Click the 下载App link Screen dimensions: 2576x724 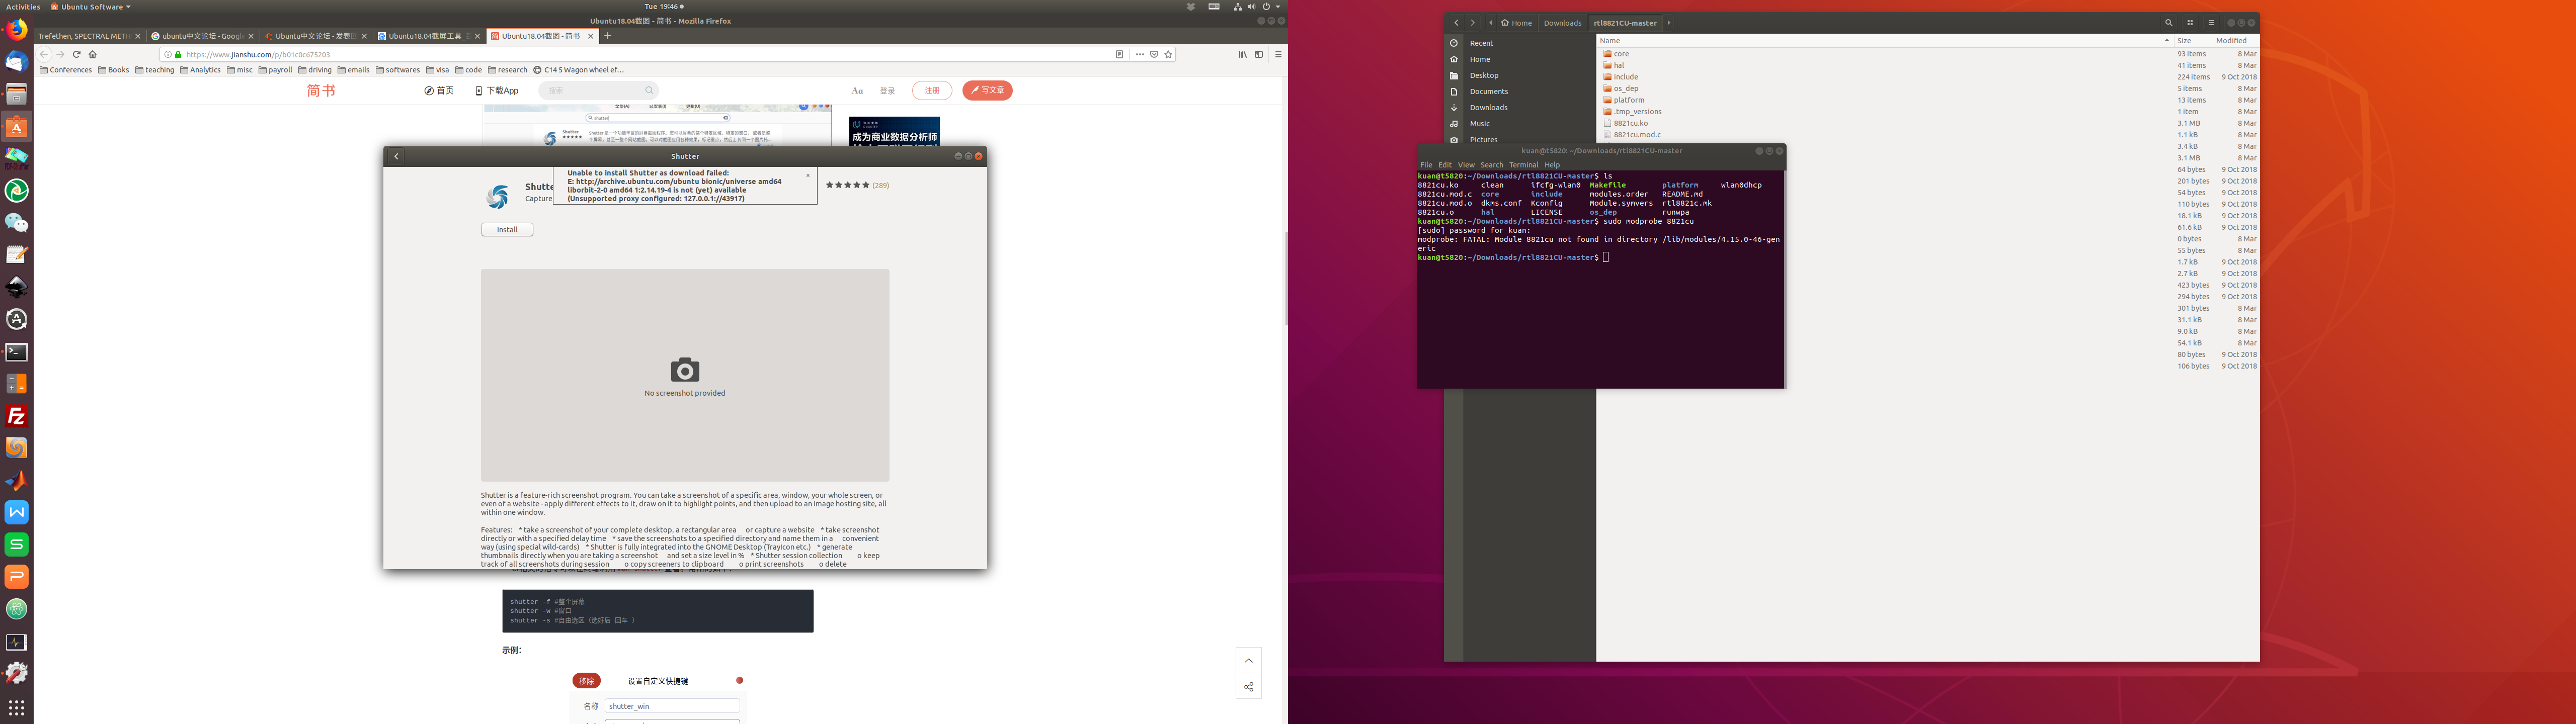[x=497, y=91]
